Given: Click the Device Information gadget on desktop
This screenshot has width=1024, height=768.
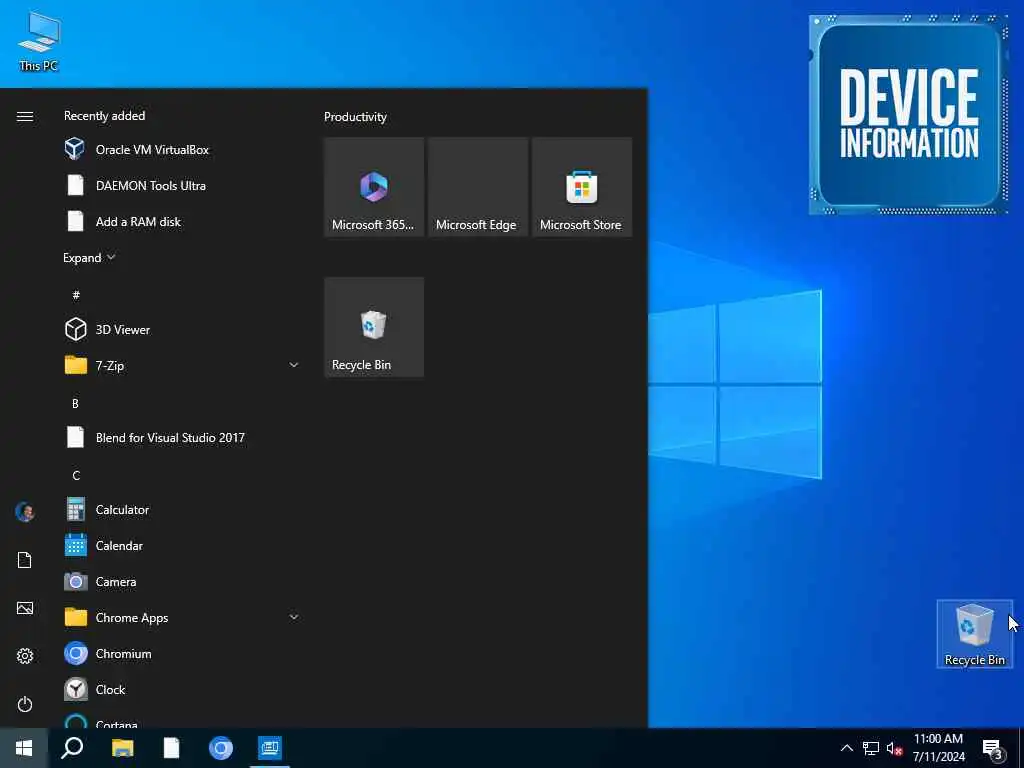Looking at the screenshot, I should click(908, 115).
